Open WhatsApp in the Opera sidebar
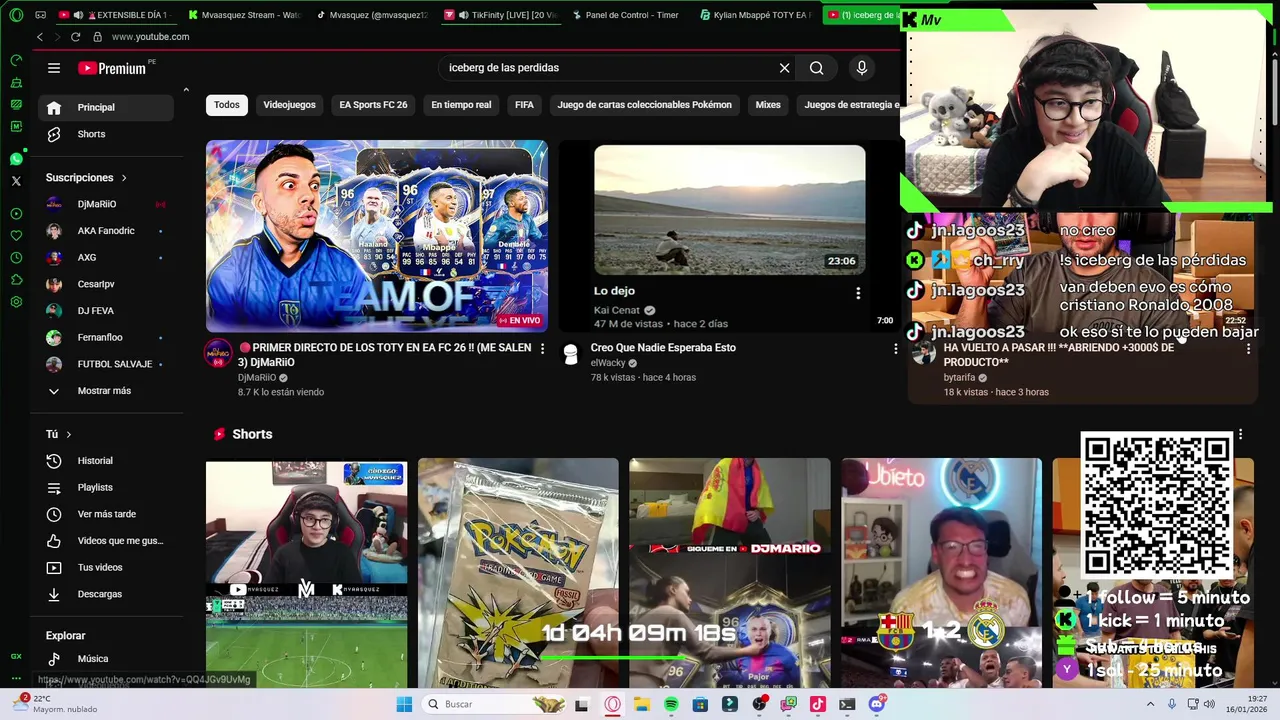Image resolution: width=1280 pixels, height=720 pixels. (16, 159)
